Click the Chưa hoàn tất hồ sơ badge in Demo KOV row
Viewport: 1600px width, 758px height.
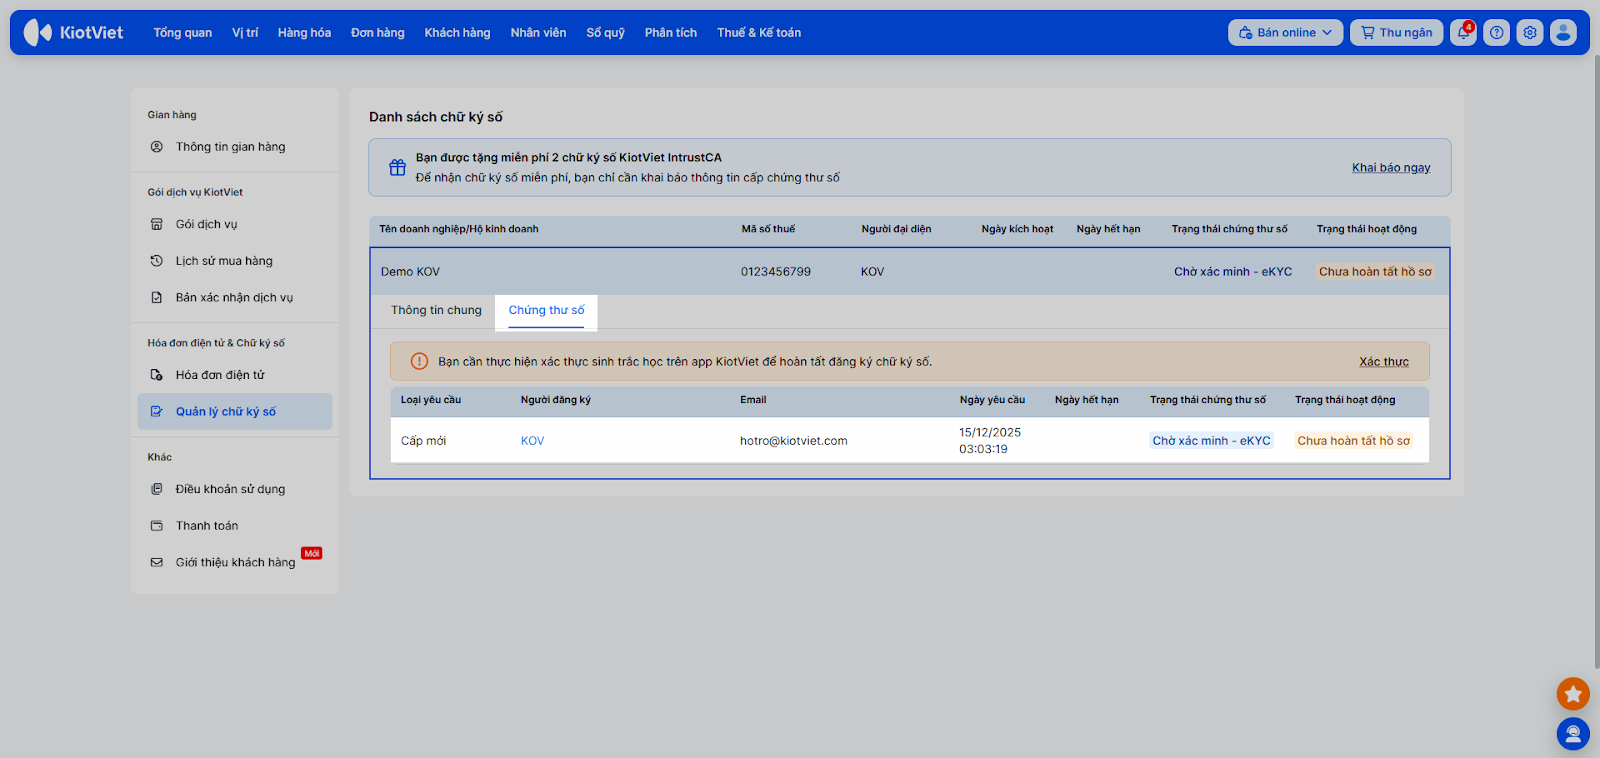coord(1375,272)
